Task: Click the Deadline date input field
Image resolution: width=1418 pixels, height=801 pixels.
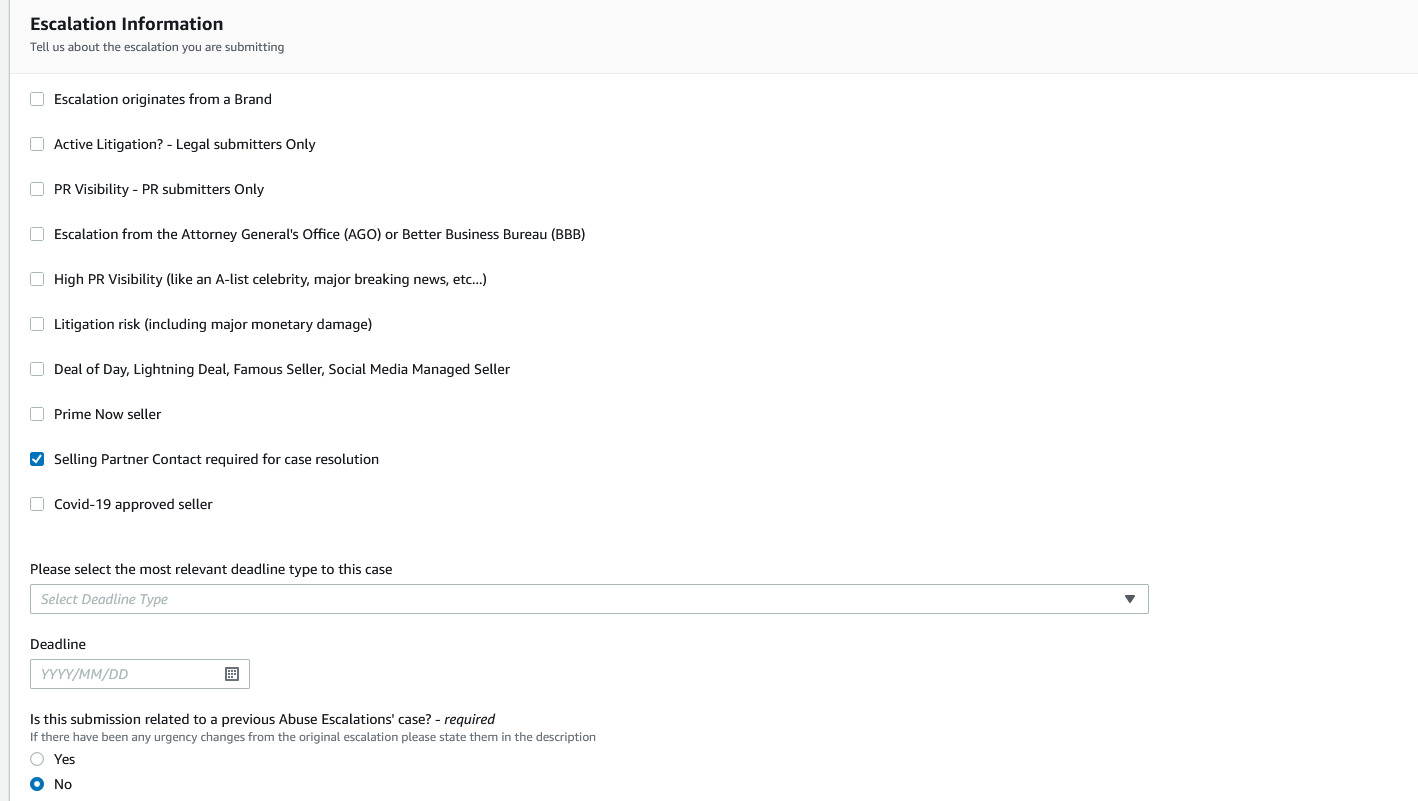Action: pyautogui.click(x=125, y=674)
